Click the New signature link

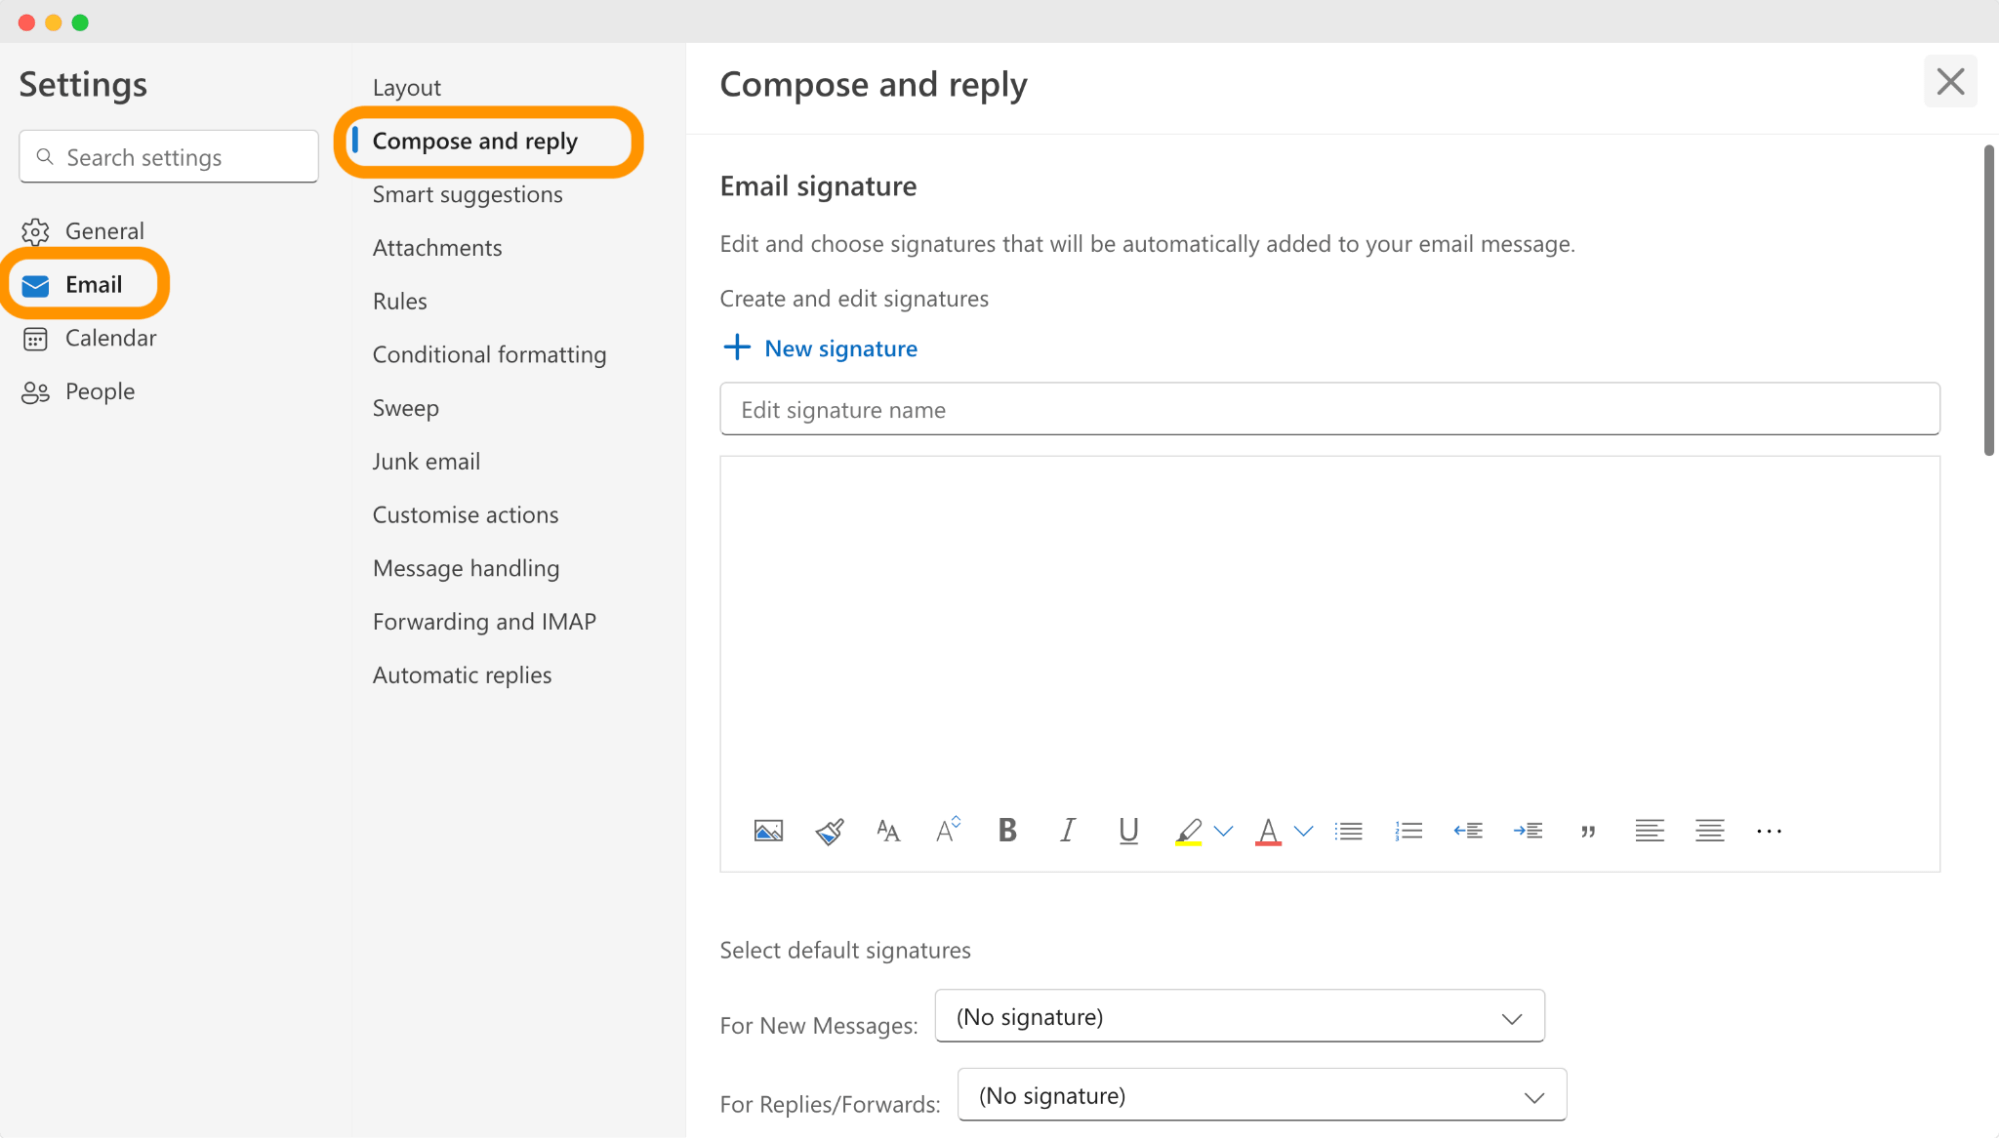coord(840,348)
